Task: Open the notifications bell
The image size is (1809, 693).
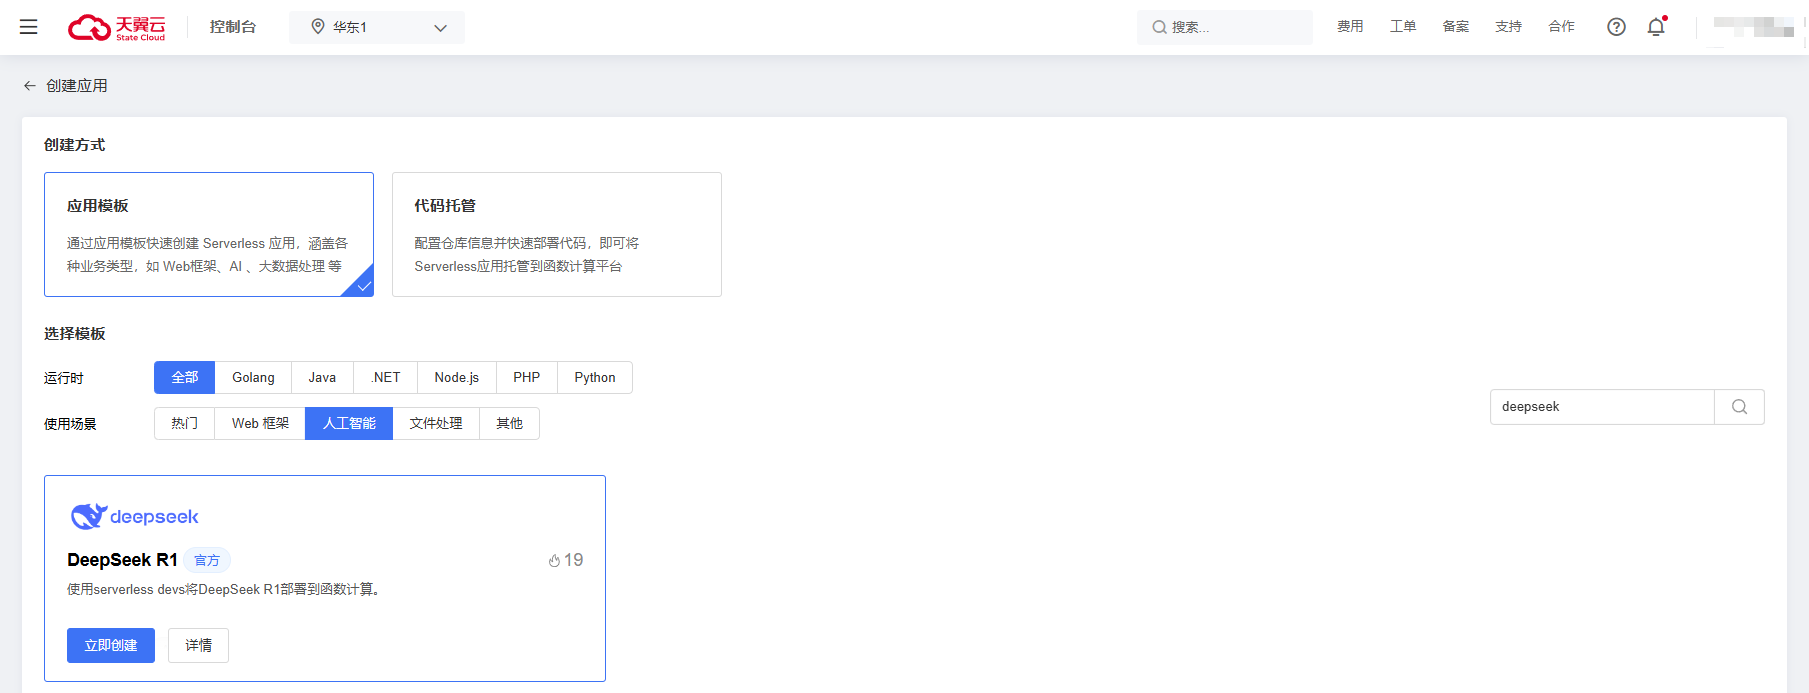Action: 1656,27
